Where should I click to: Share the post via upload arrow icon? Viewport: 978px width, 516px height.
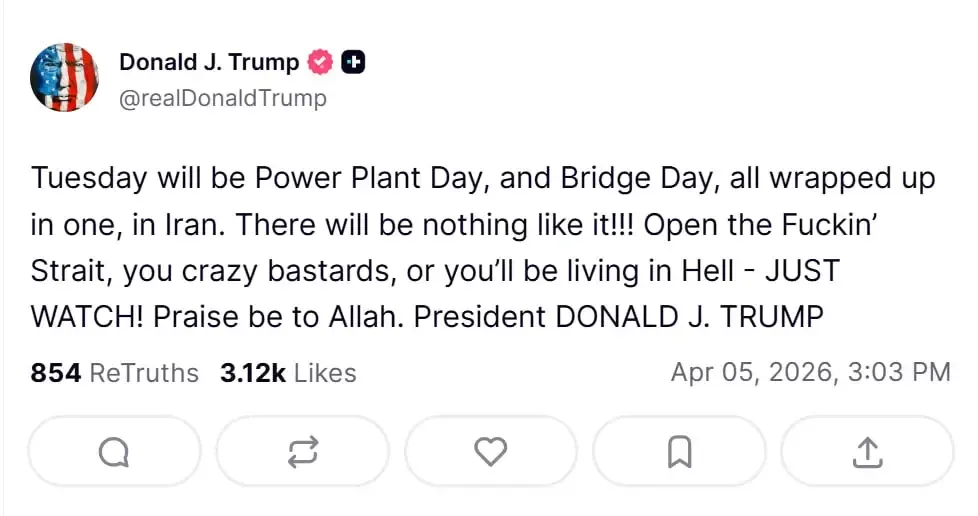click(x=866, y=452)
